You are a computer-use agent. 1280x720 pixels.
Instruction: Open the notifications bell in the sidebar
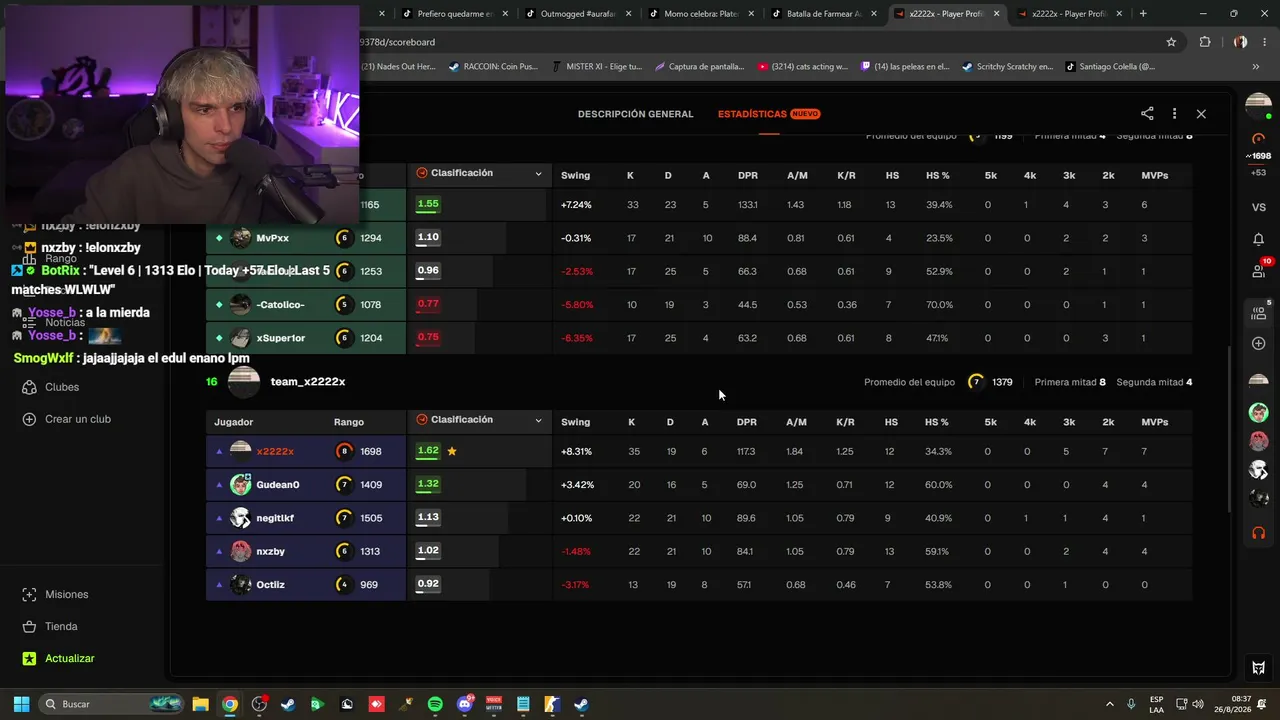pyautogui.click(x=1259, y=239)
